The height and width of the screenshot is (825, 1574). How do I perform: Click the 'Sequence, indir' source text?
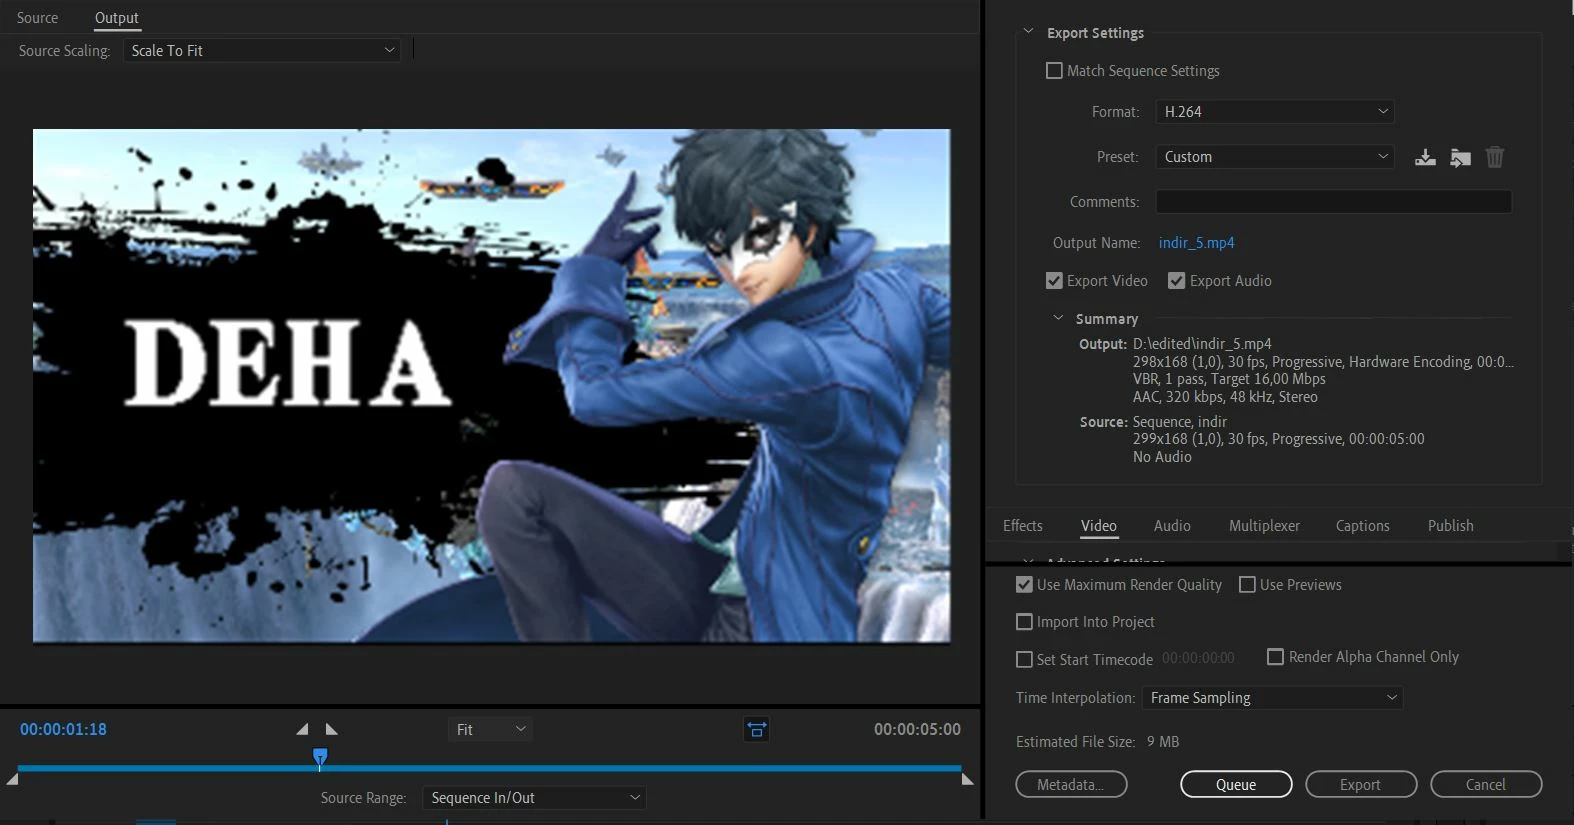[1179, 422]
